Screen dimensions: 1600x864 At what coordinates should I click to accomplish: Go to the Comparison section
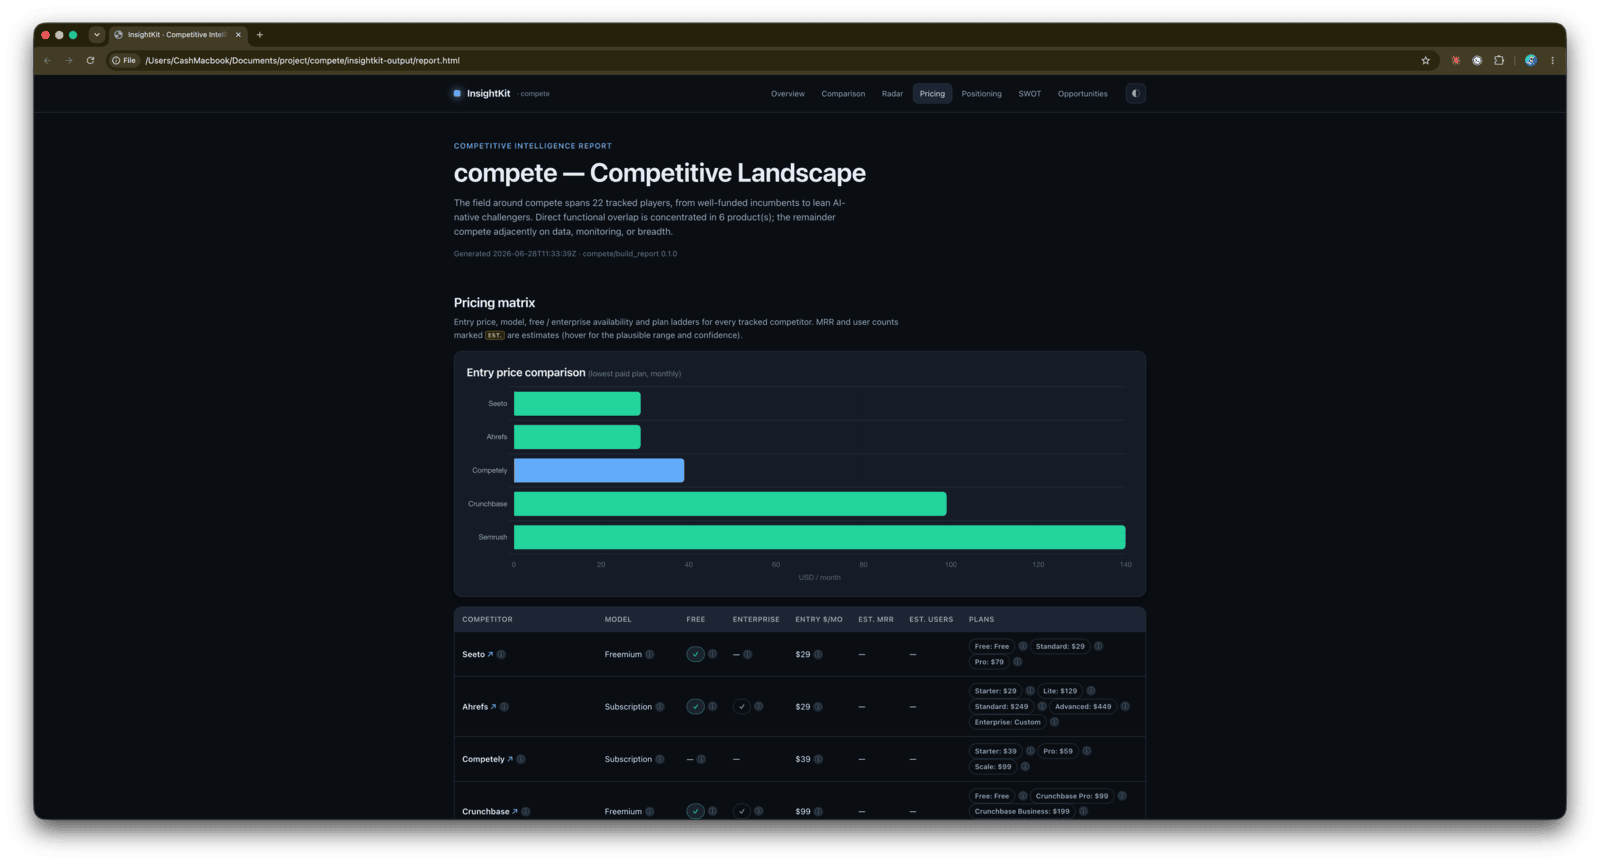[843, 94]
